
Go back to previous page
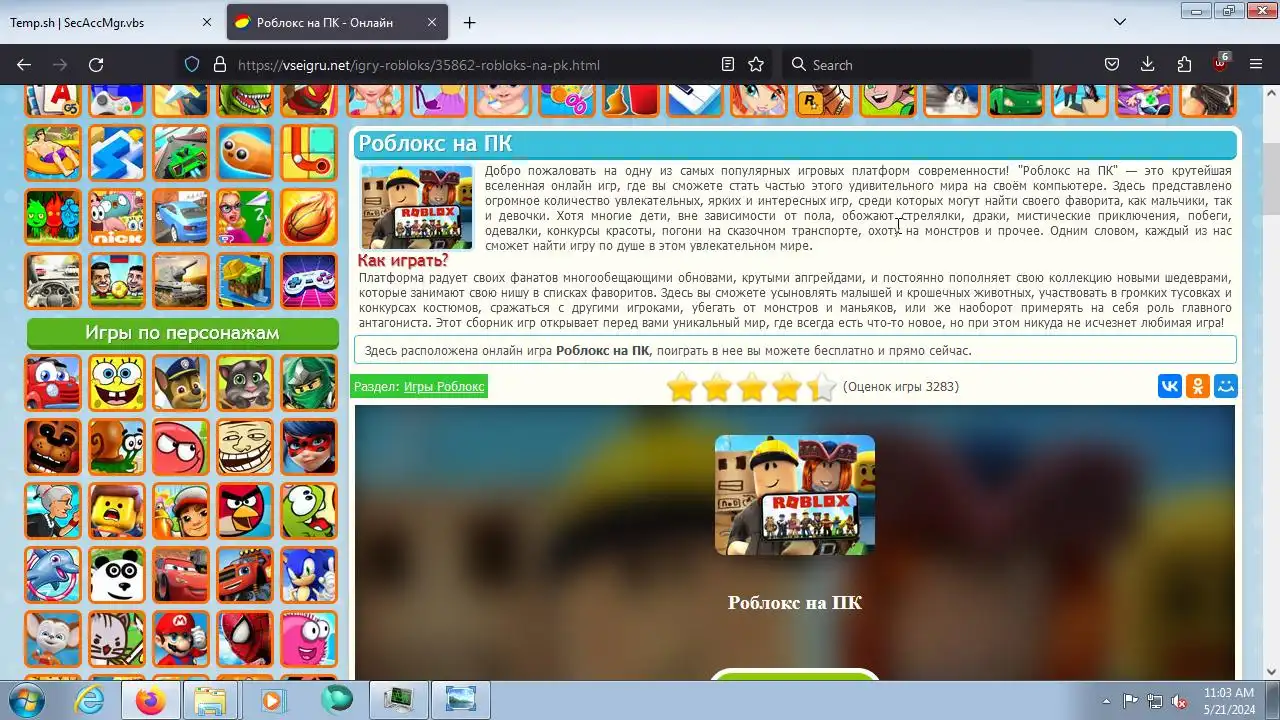(24, 64)
